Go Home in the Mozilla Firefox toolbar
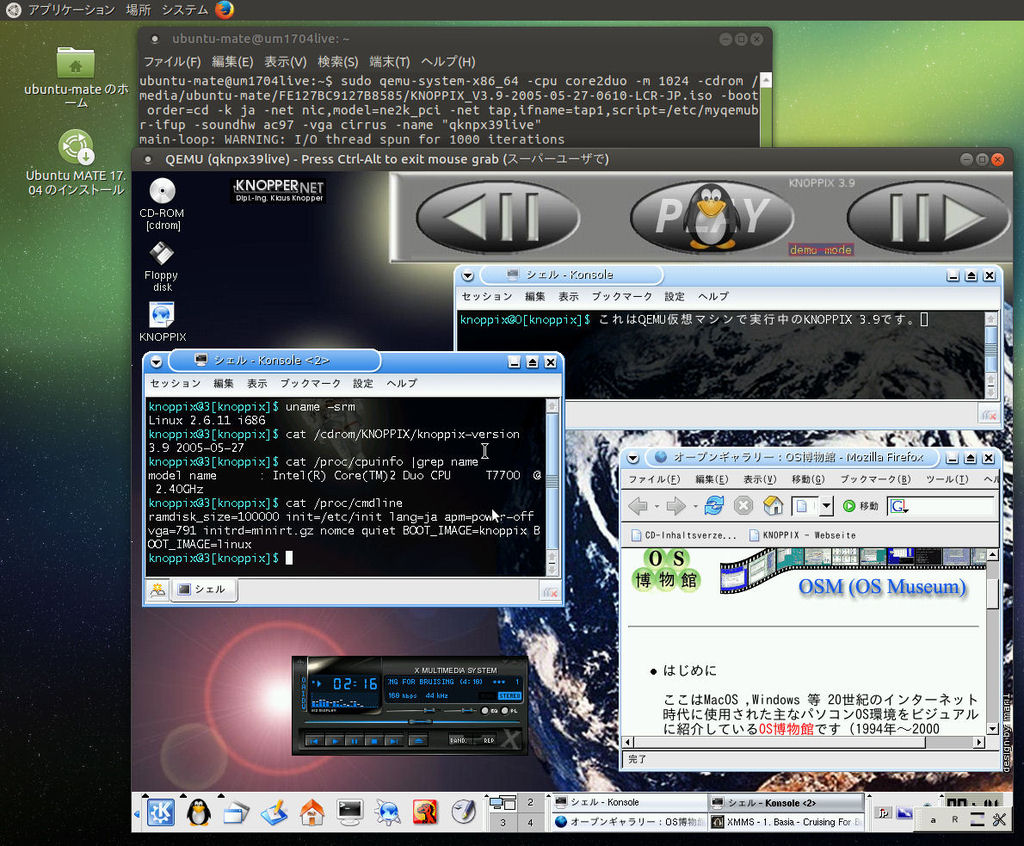The image size is (1024, 846). [x=773, y=505]
